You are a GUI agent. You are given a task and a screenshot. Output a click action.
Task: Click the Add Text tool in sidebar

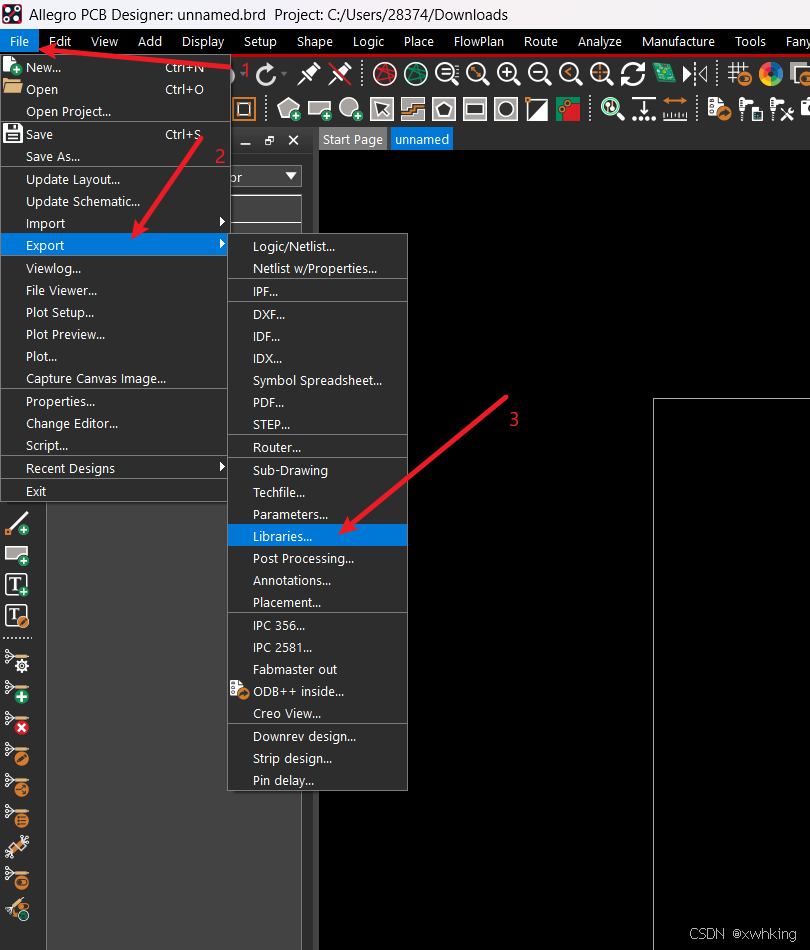(17, 585)
